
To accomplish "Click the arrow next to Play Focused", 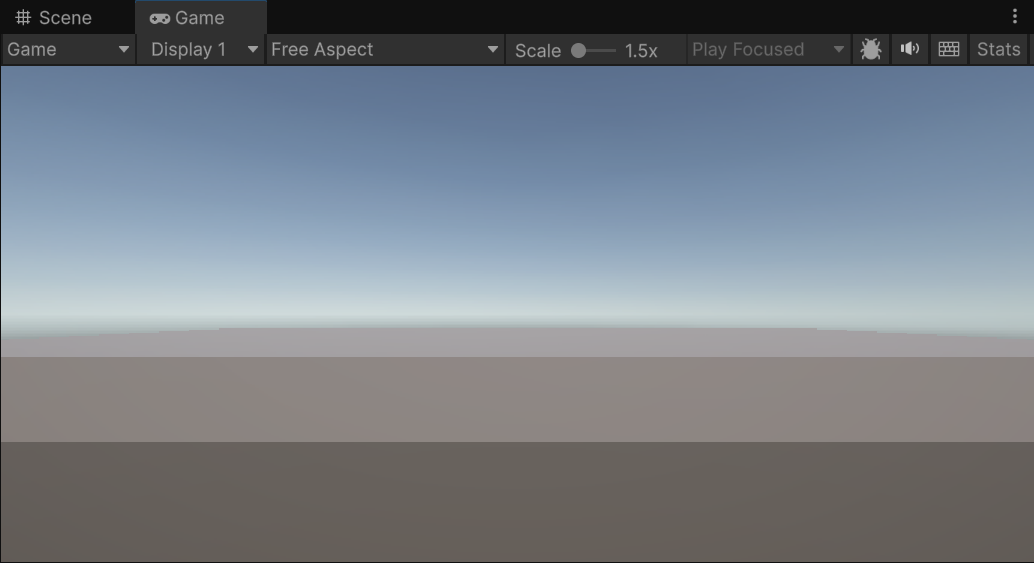I will (x=838, y=49).
